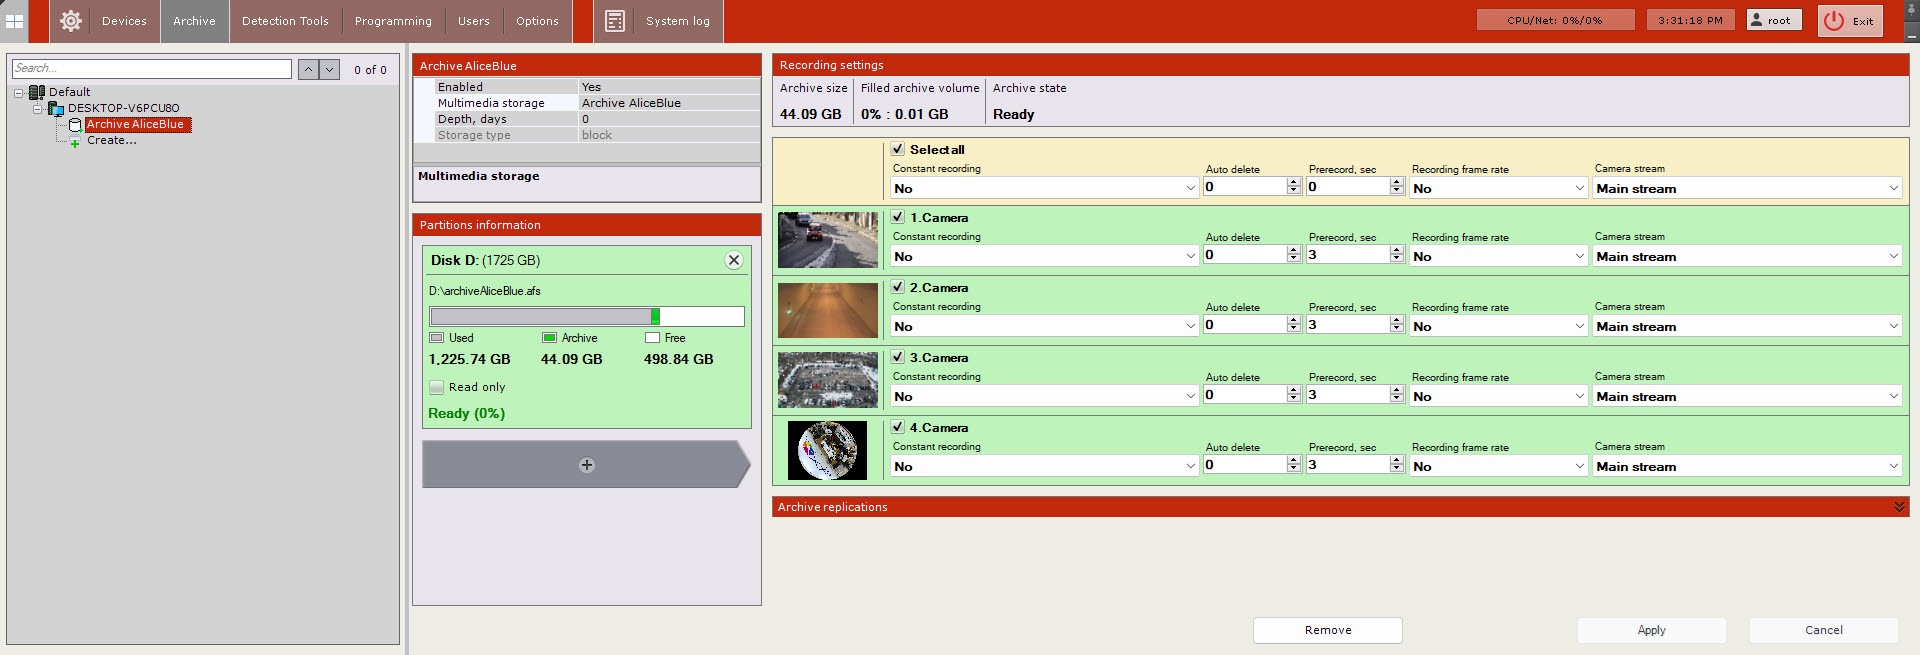The image size is (1920, 655).
Task: Enable the Read only checkbox
Action: [437, 387]
